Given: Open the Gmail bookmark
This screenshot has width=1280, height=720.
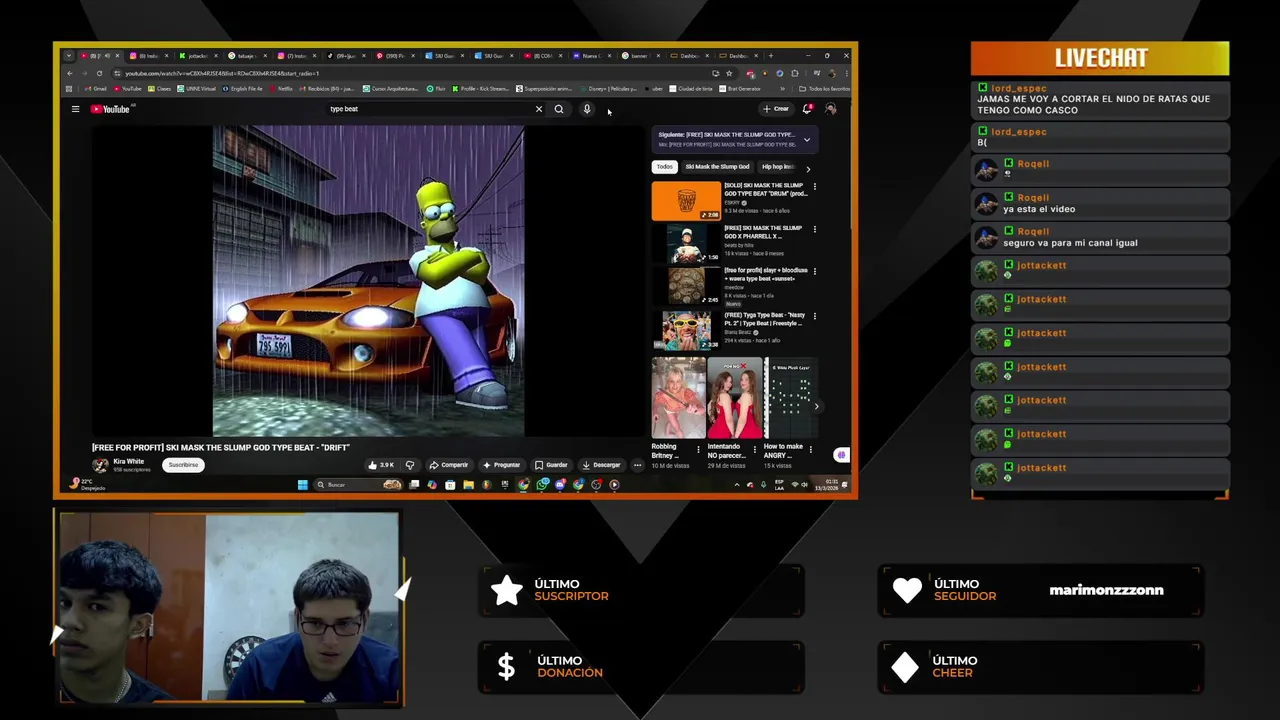Looking at the screenshot, I should click(x=95, y=89).
